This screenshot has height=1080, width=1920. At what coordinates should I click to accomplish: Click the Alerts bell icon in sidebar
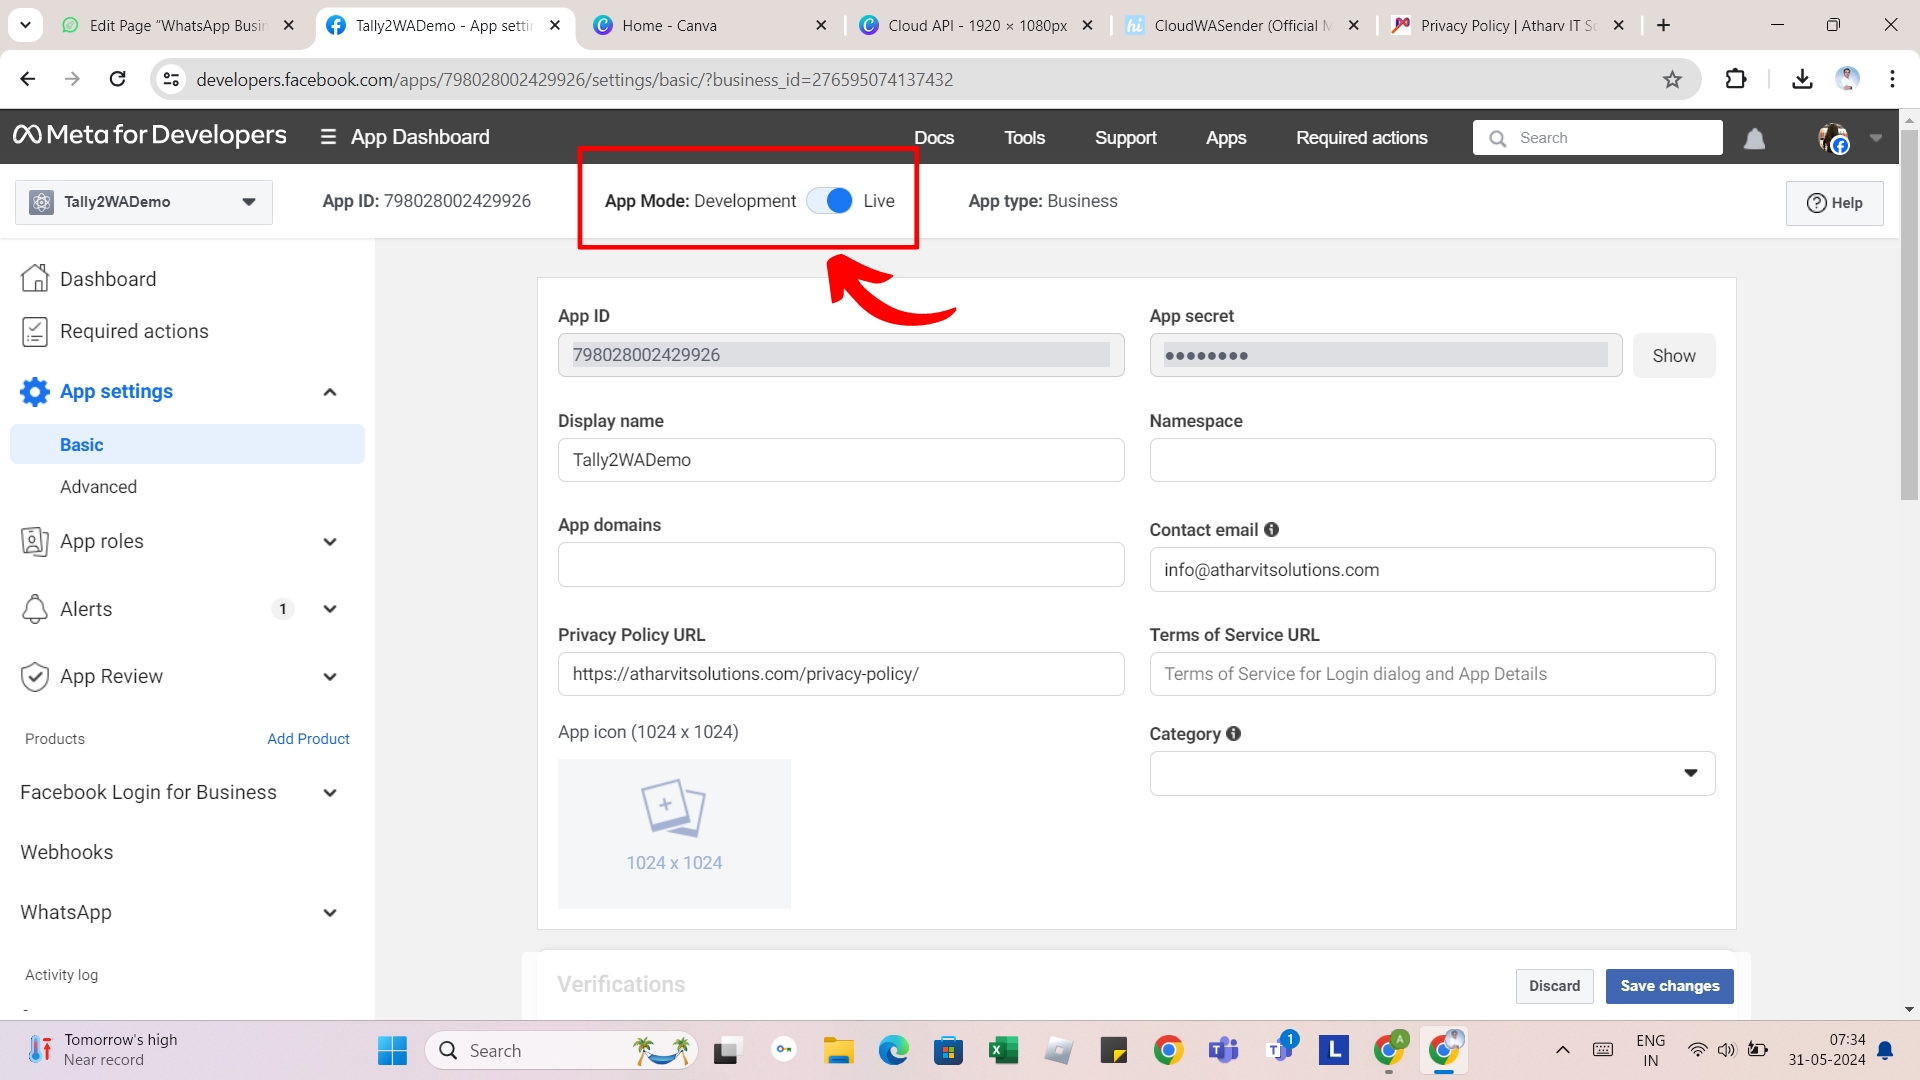[x=35, y=609]
